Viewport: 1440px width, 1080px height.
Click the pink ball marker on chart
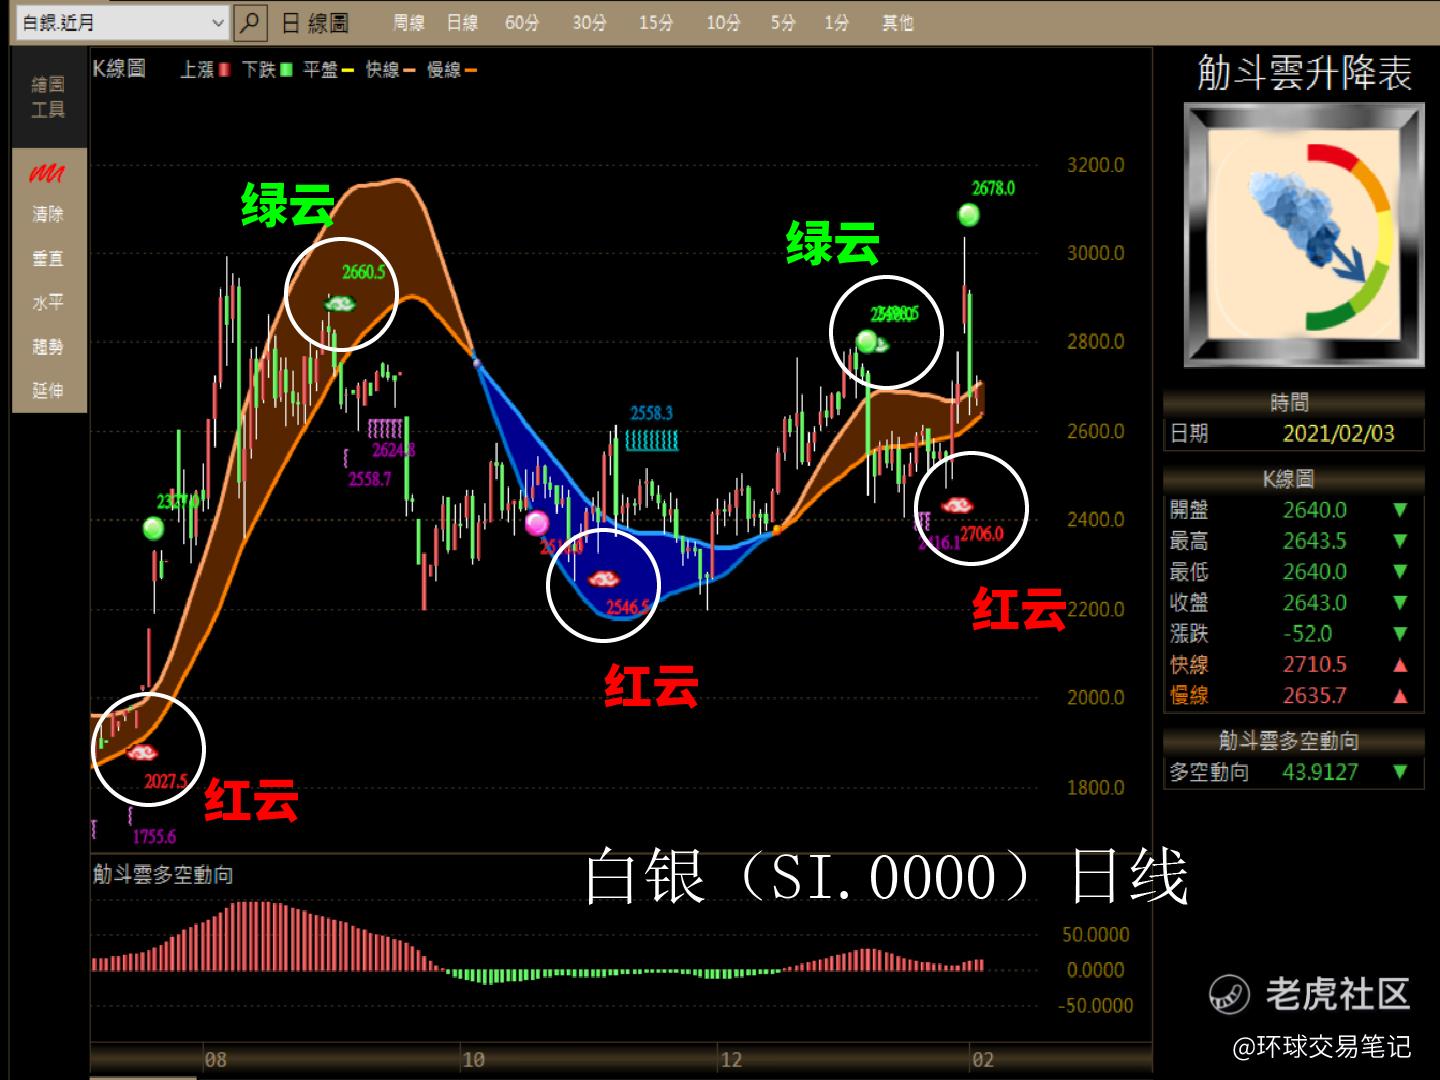(x=537, y=522)
